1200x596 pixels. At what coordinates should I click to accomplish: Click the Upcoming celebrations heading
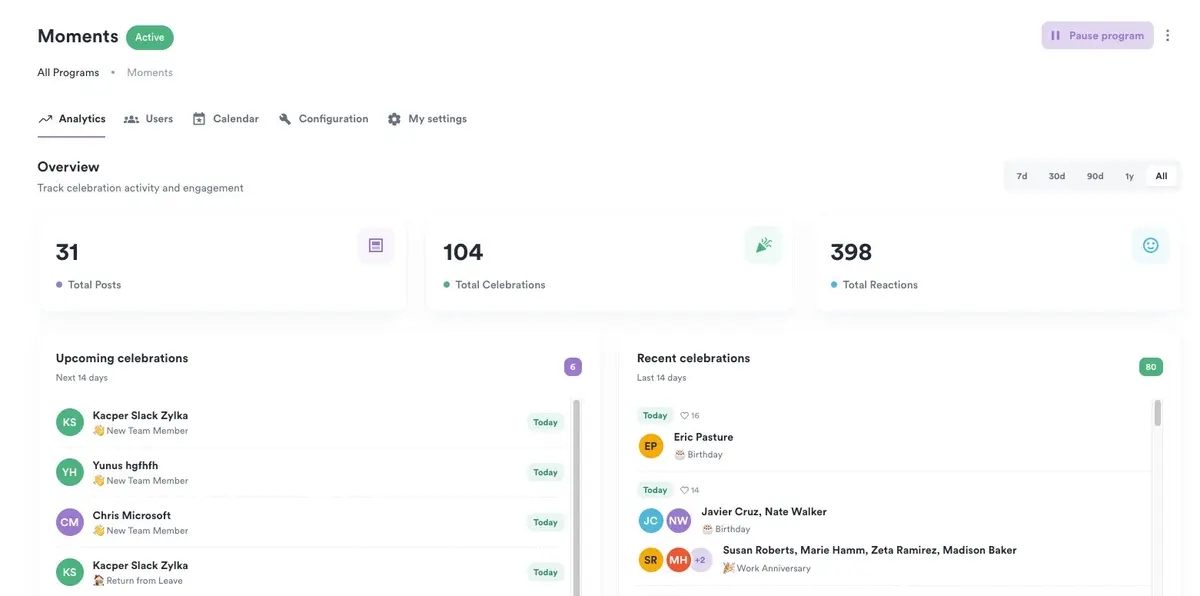click(122, 358)
